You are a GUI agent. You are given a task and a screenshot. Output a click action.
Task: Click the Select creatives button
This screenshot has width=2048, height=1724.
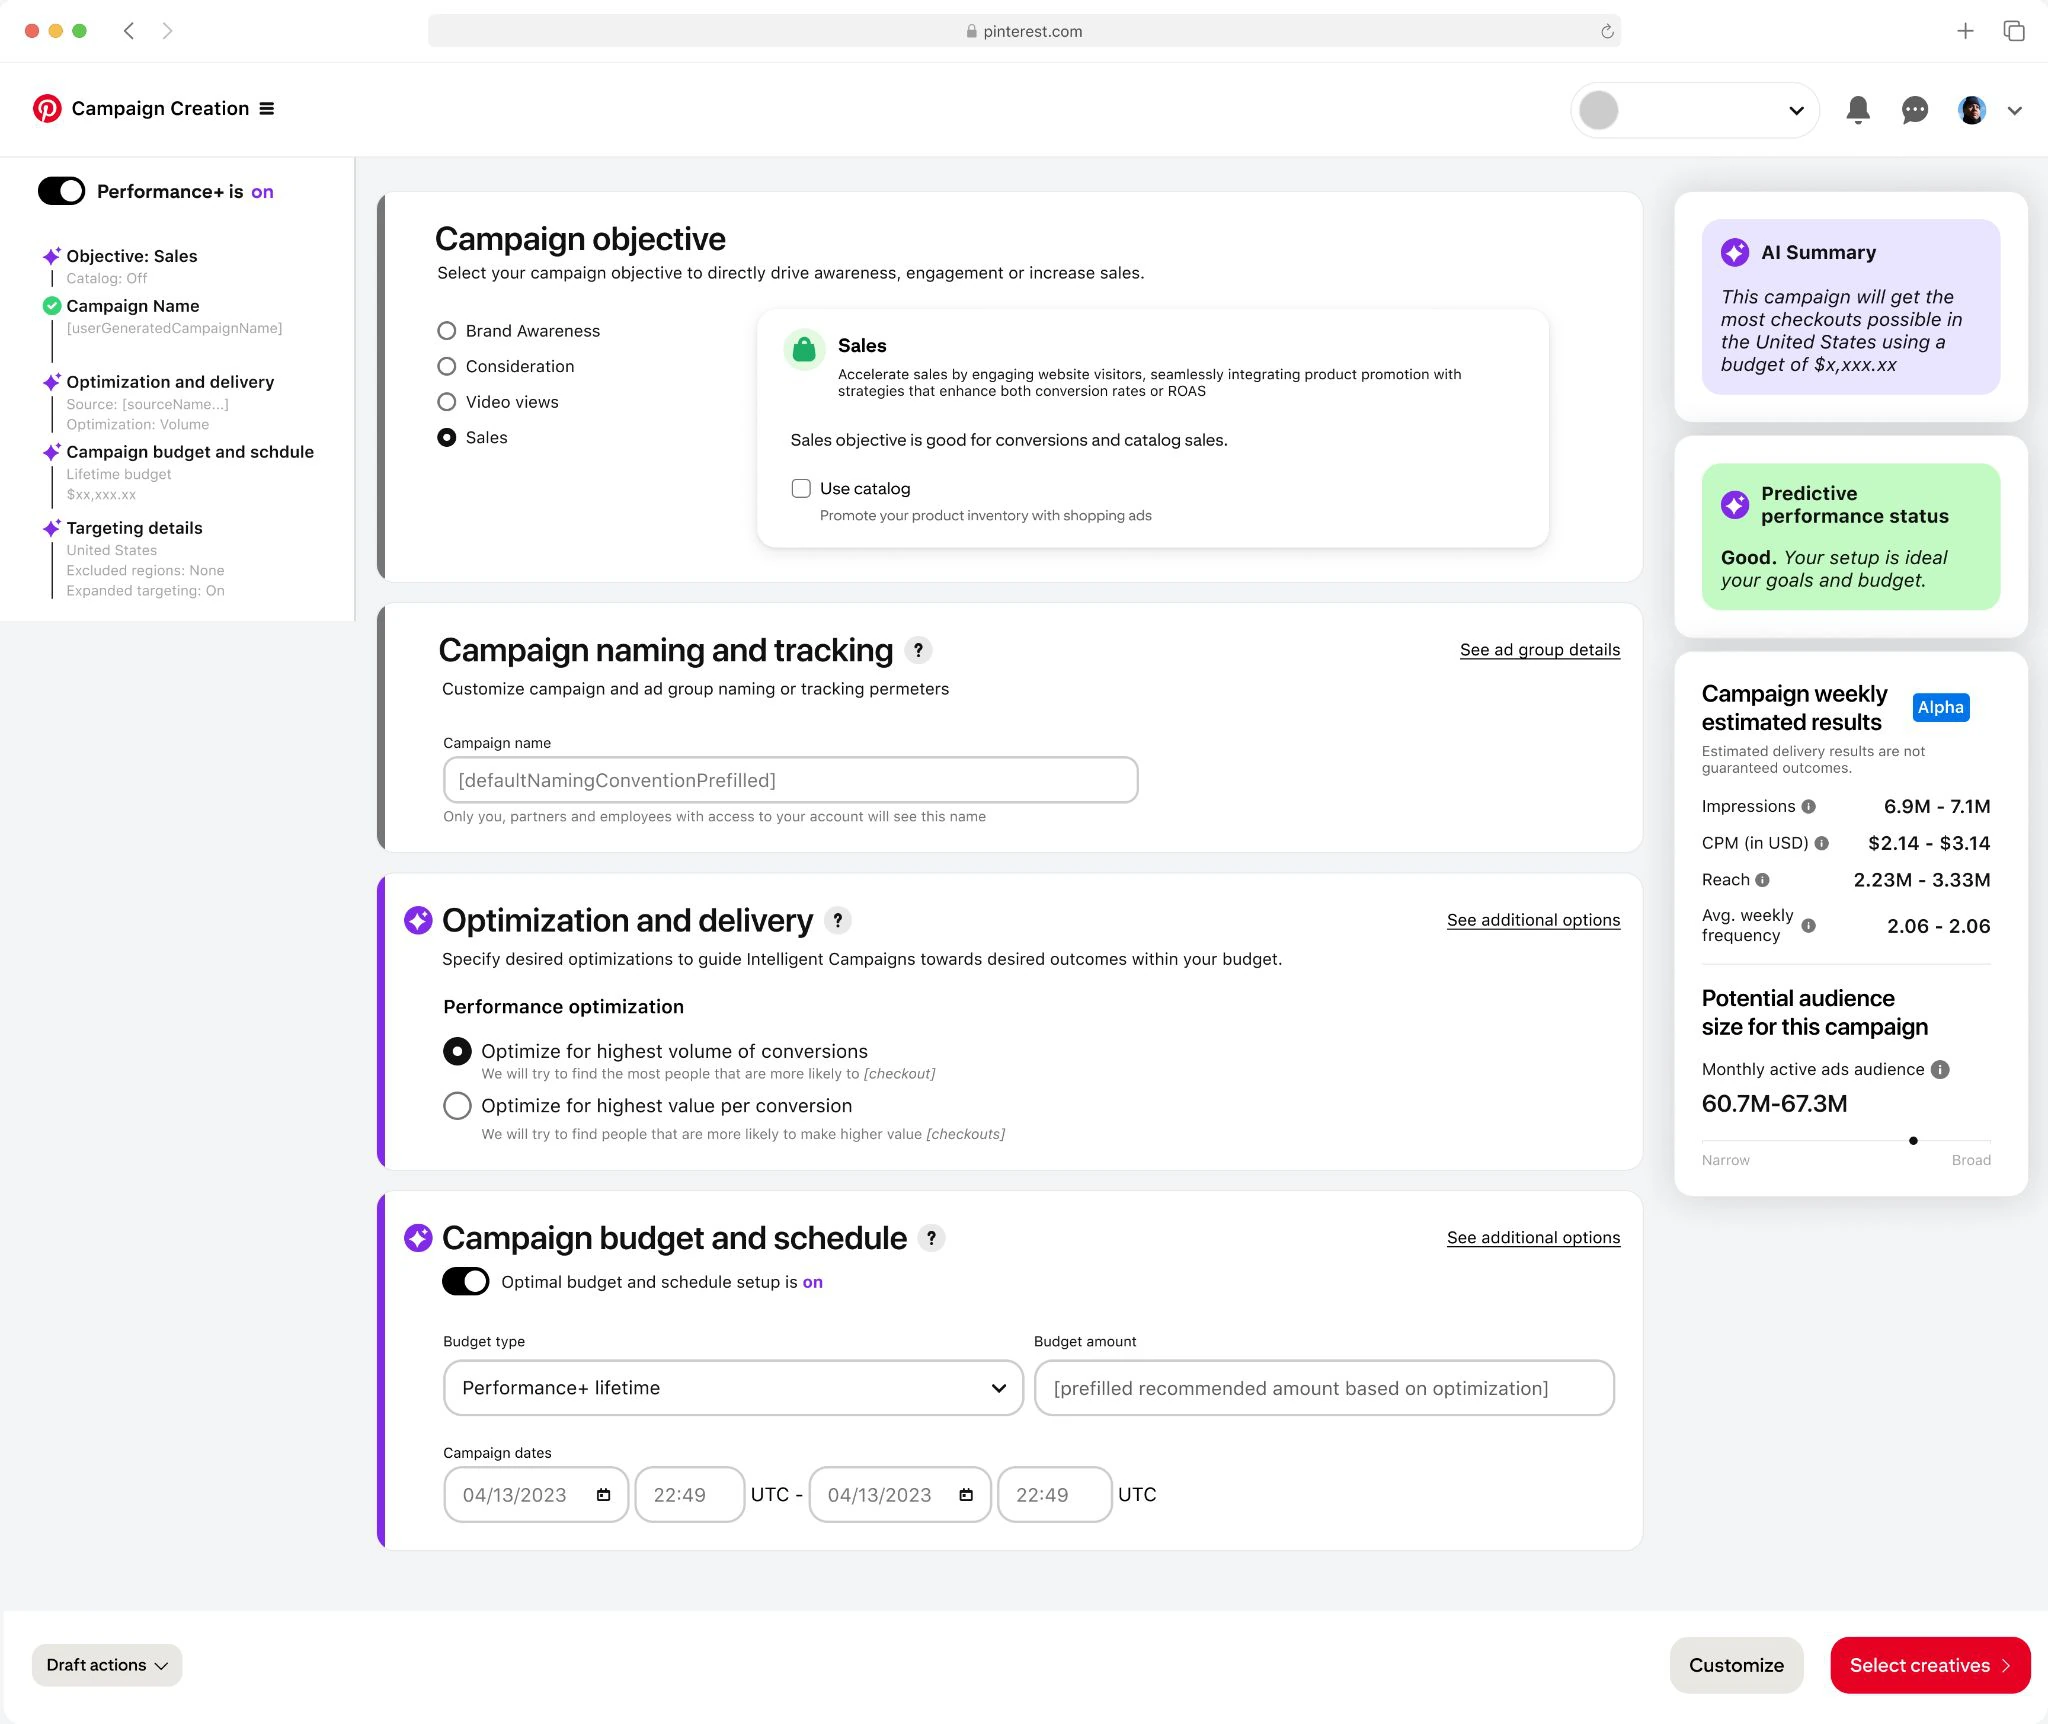click(1930, 1665)
